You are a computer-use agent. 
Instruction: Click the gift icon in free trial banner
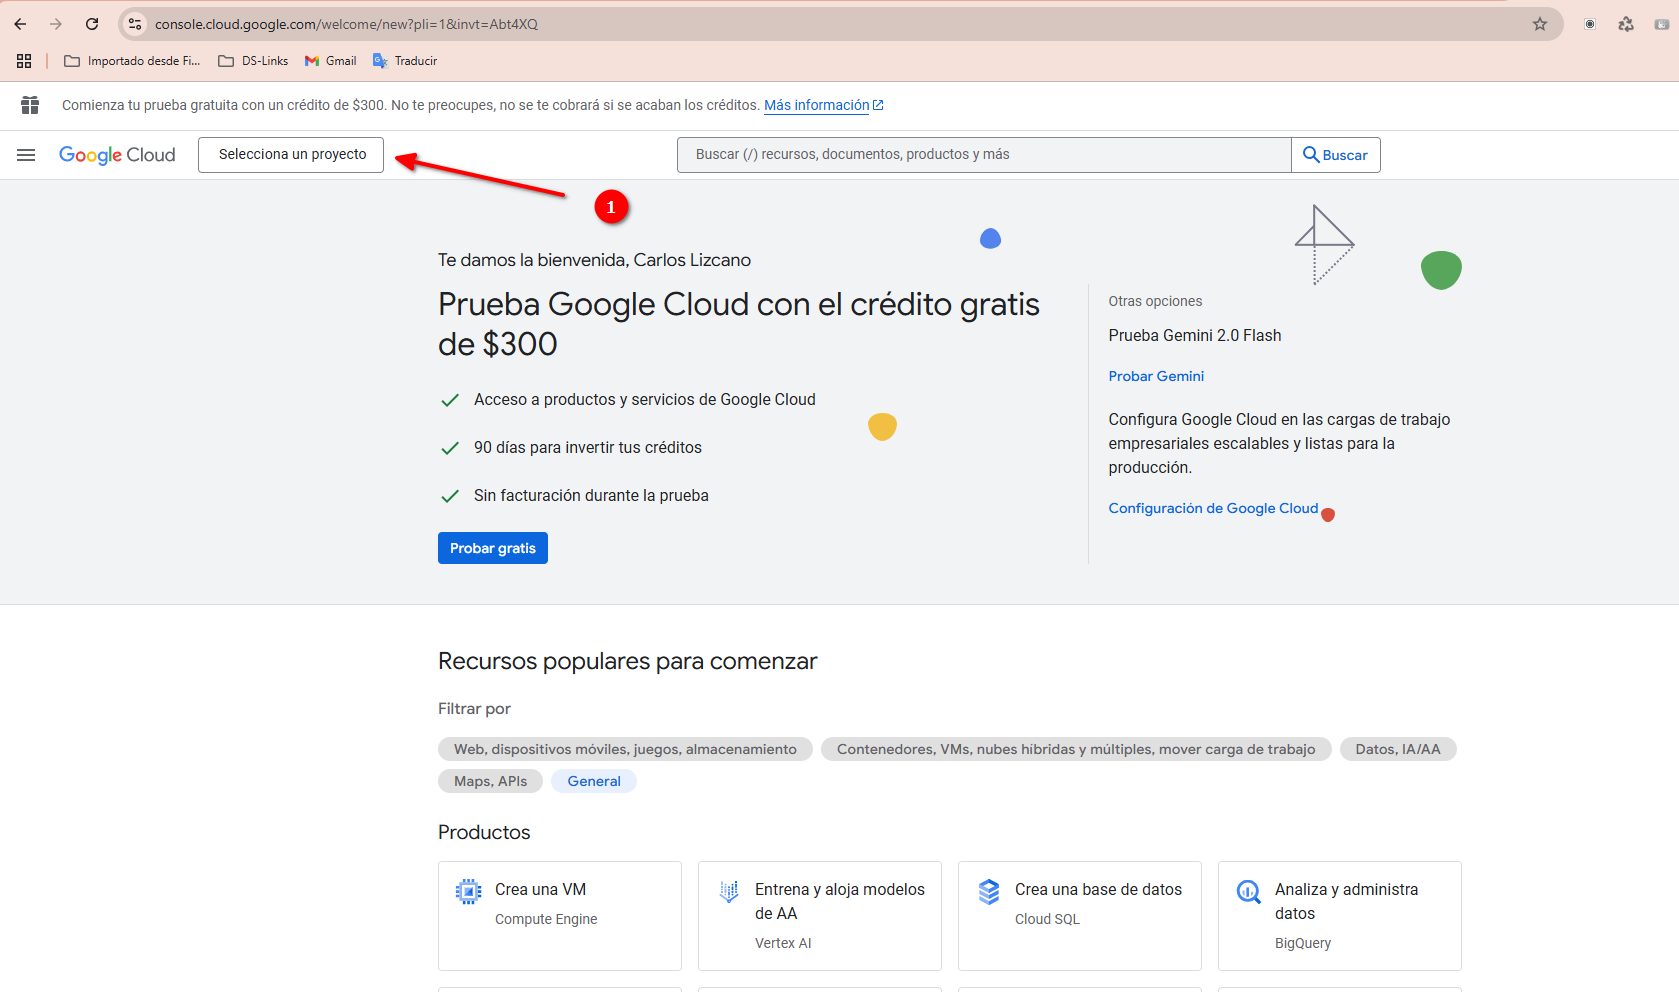[x=30, y=105]
